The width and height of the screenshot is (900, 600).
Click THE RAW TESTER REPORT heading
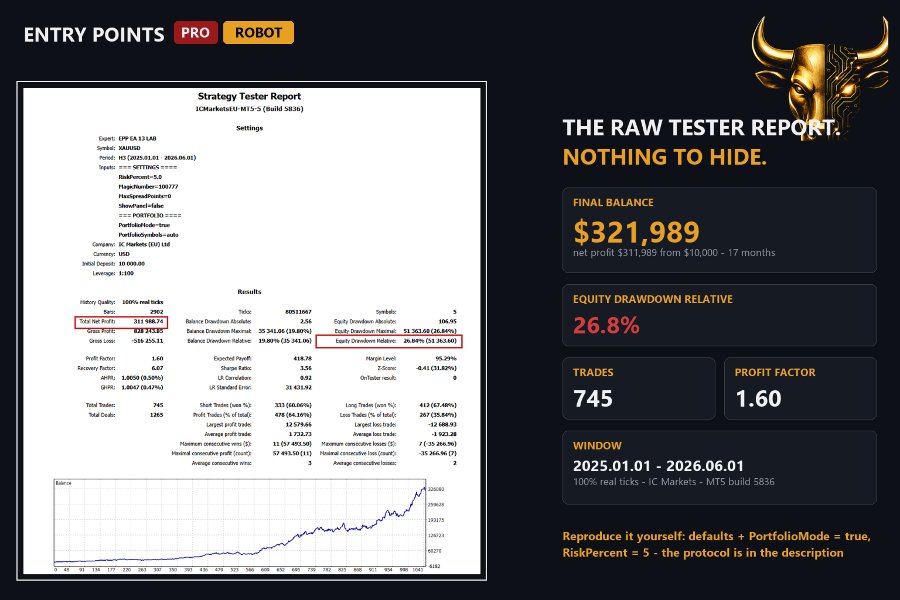point(701,127)
